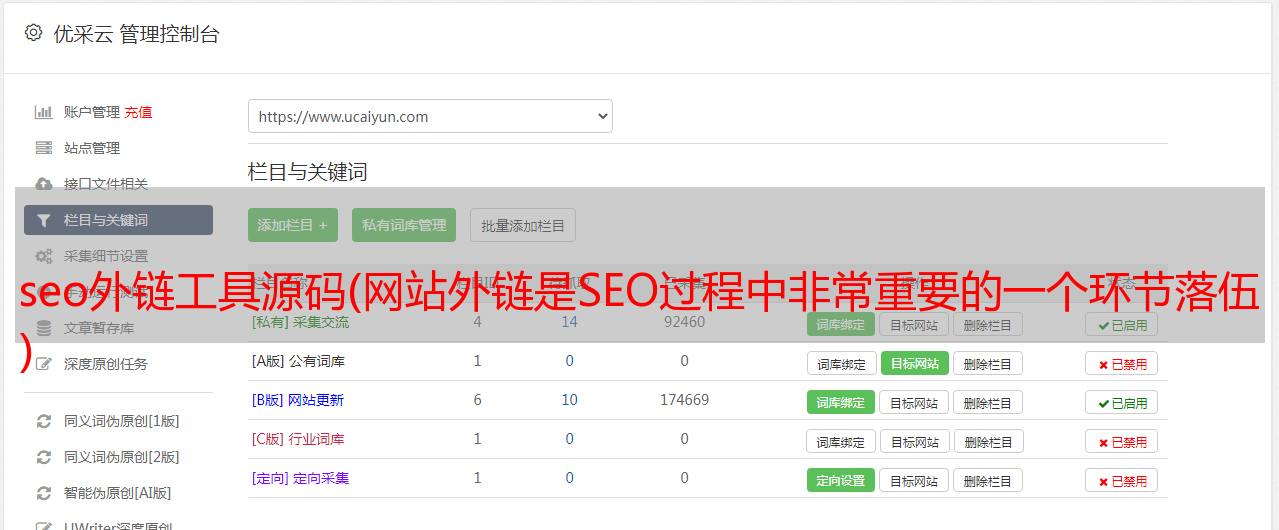Click 词库绑定 in the 行业词库 row

coord(841,441)
